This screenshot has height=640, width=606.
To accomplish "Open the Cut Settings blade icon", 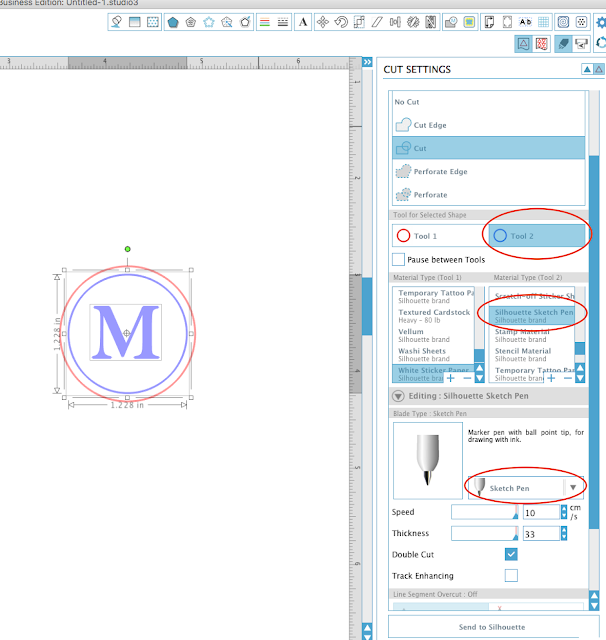I will point(563,44).
